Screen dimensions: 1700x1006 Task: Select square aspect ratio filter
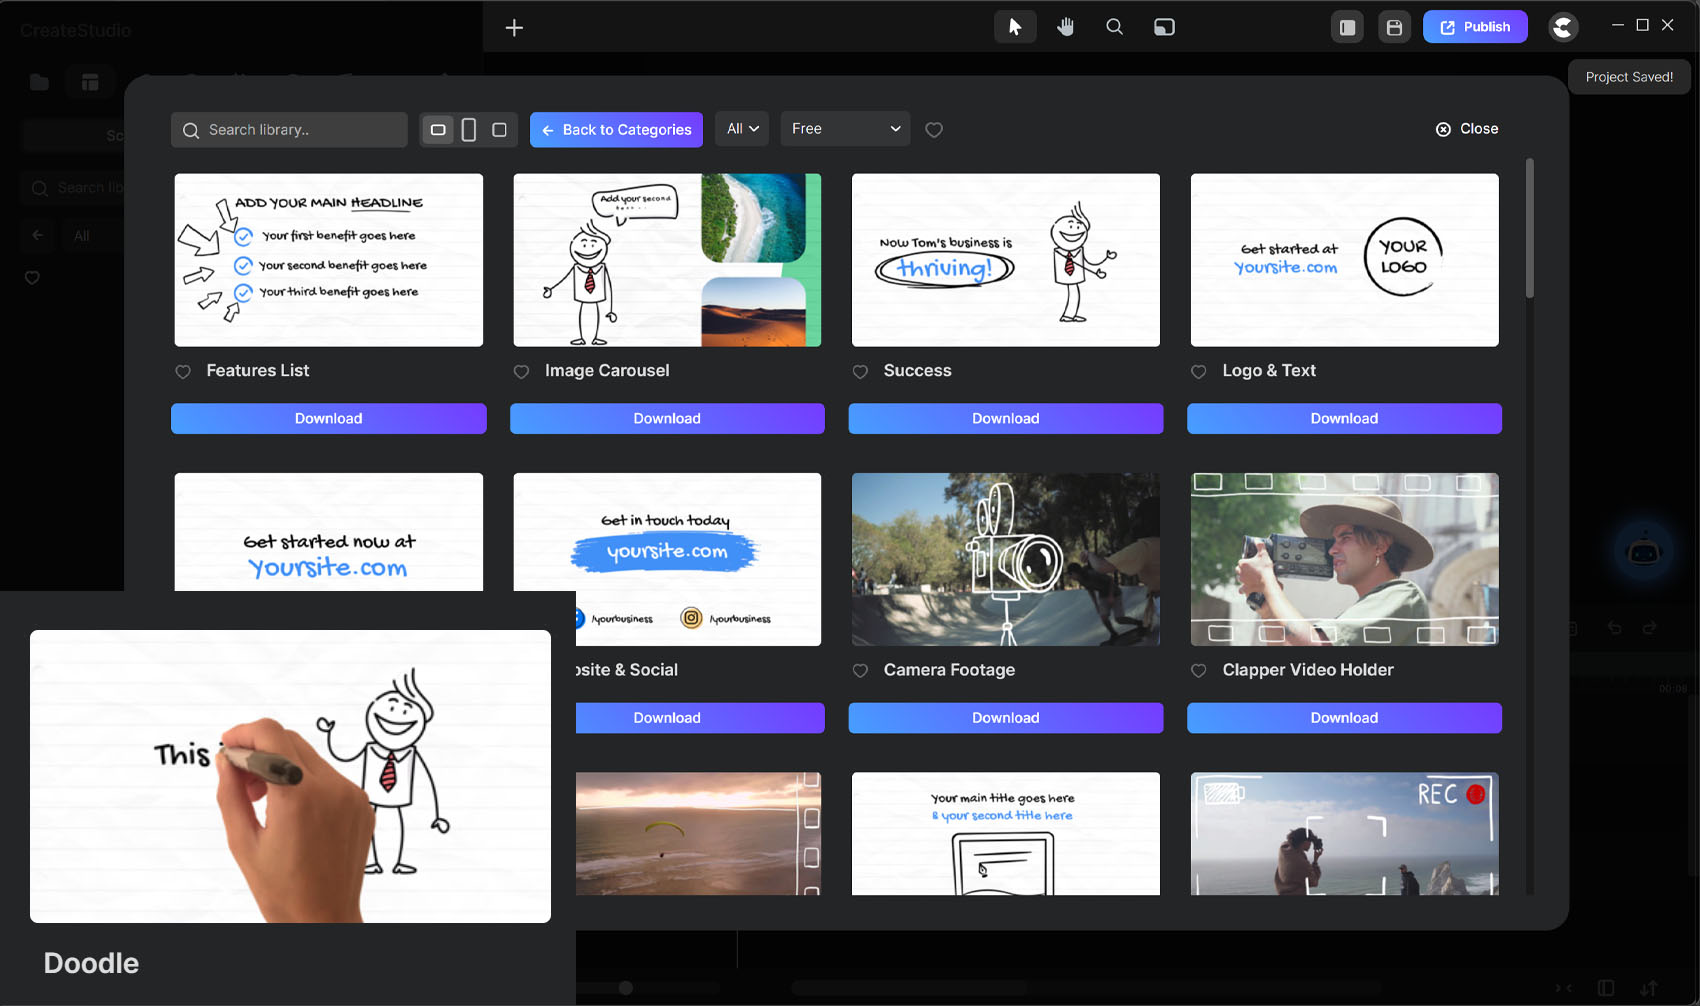point(500,130)
